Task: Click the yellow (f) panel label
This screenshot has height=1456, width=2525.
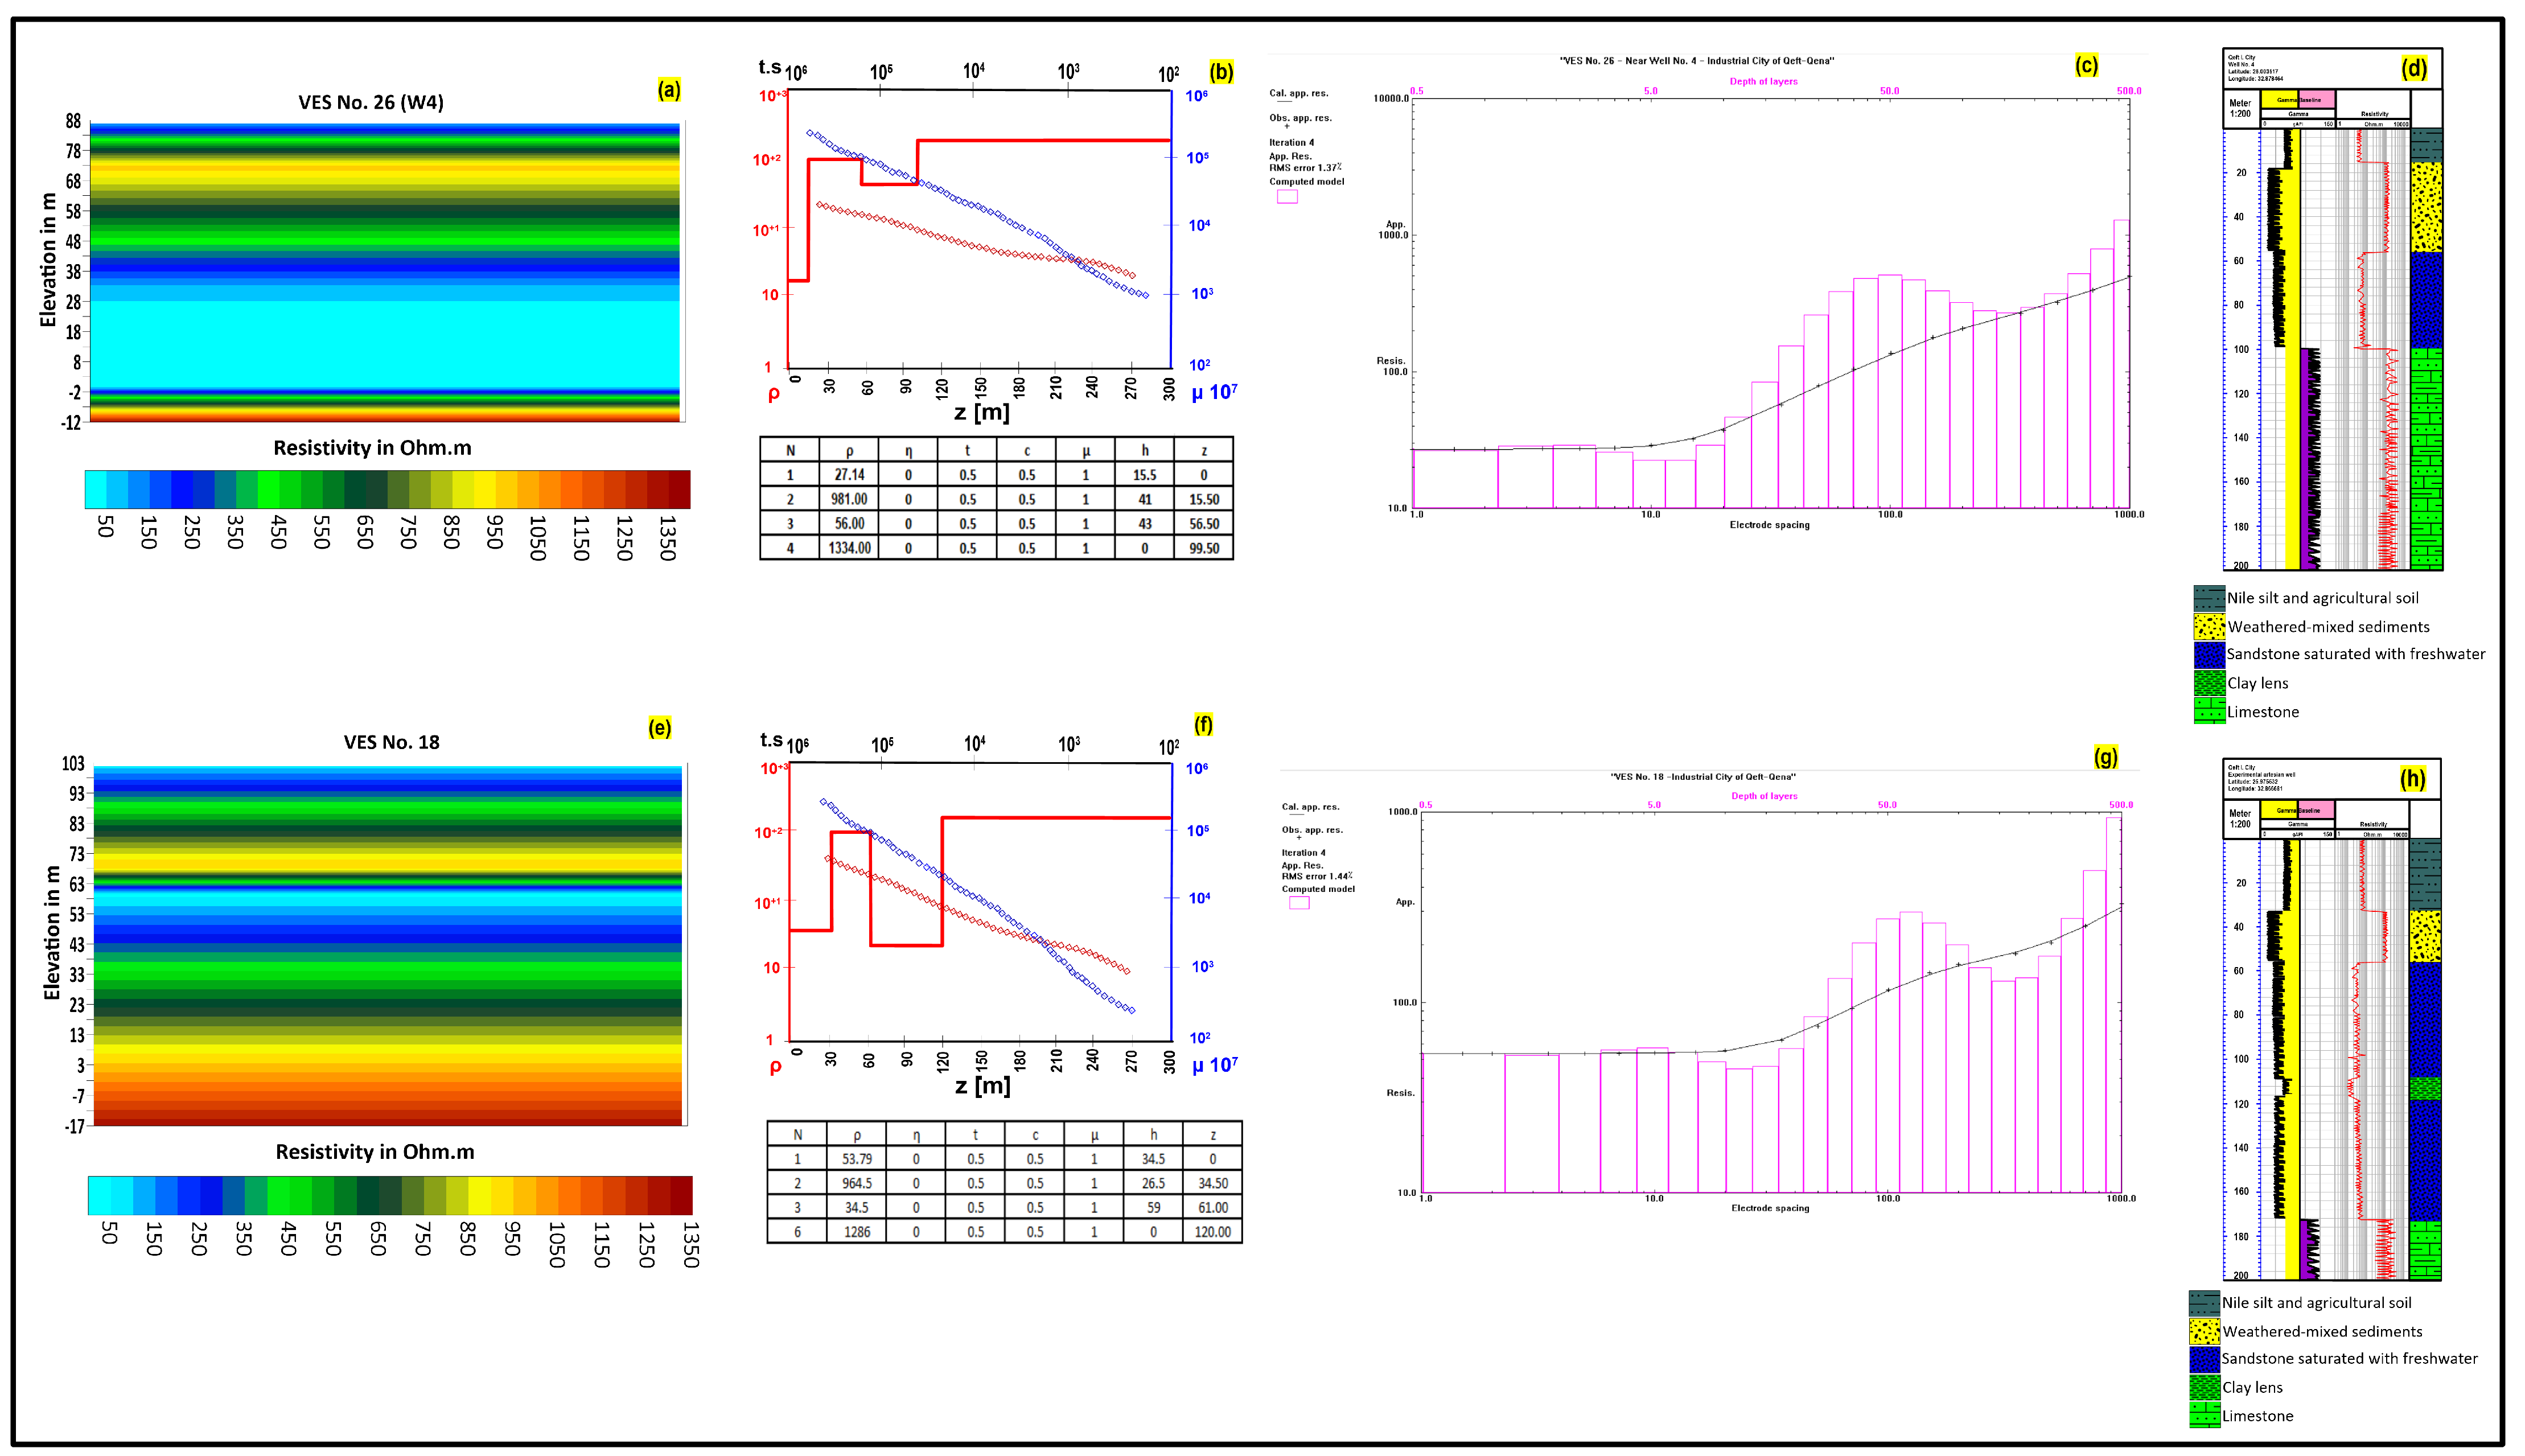Action: (x=1203, y=724)
